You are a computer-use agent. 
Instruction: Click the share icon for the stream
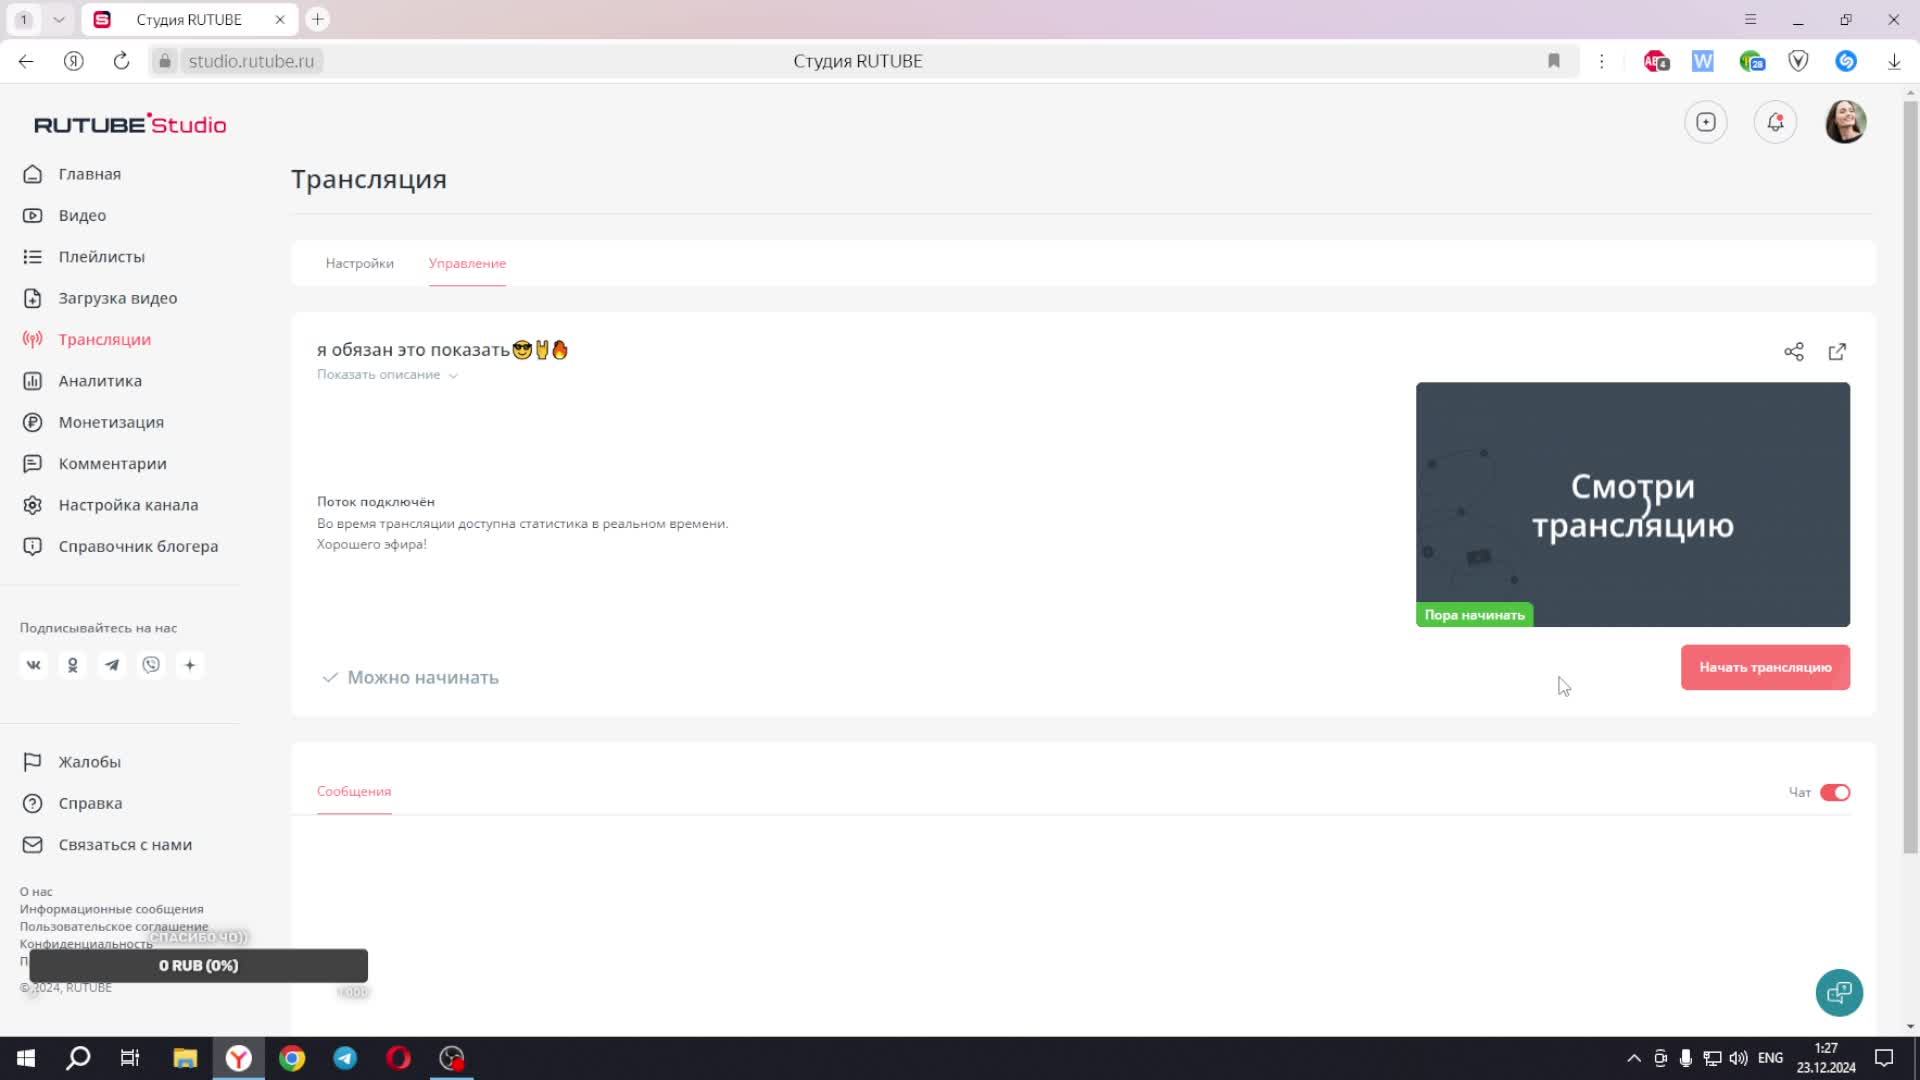[1793, 352]
